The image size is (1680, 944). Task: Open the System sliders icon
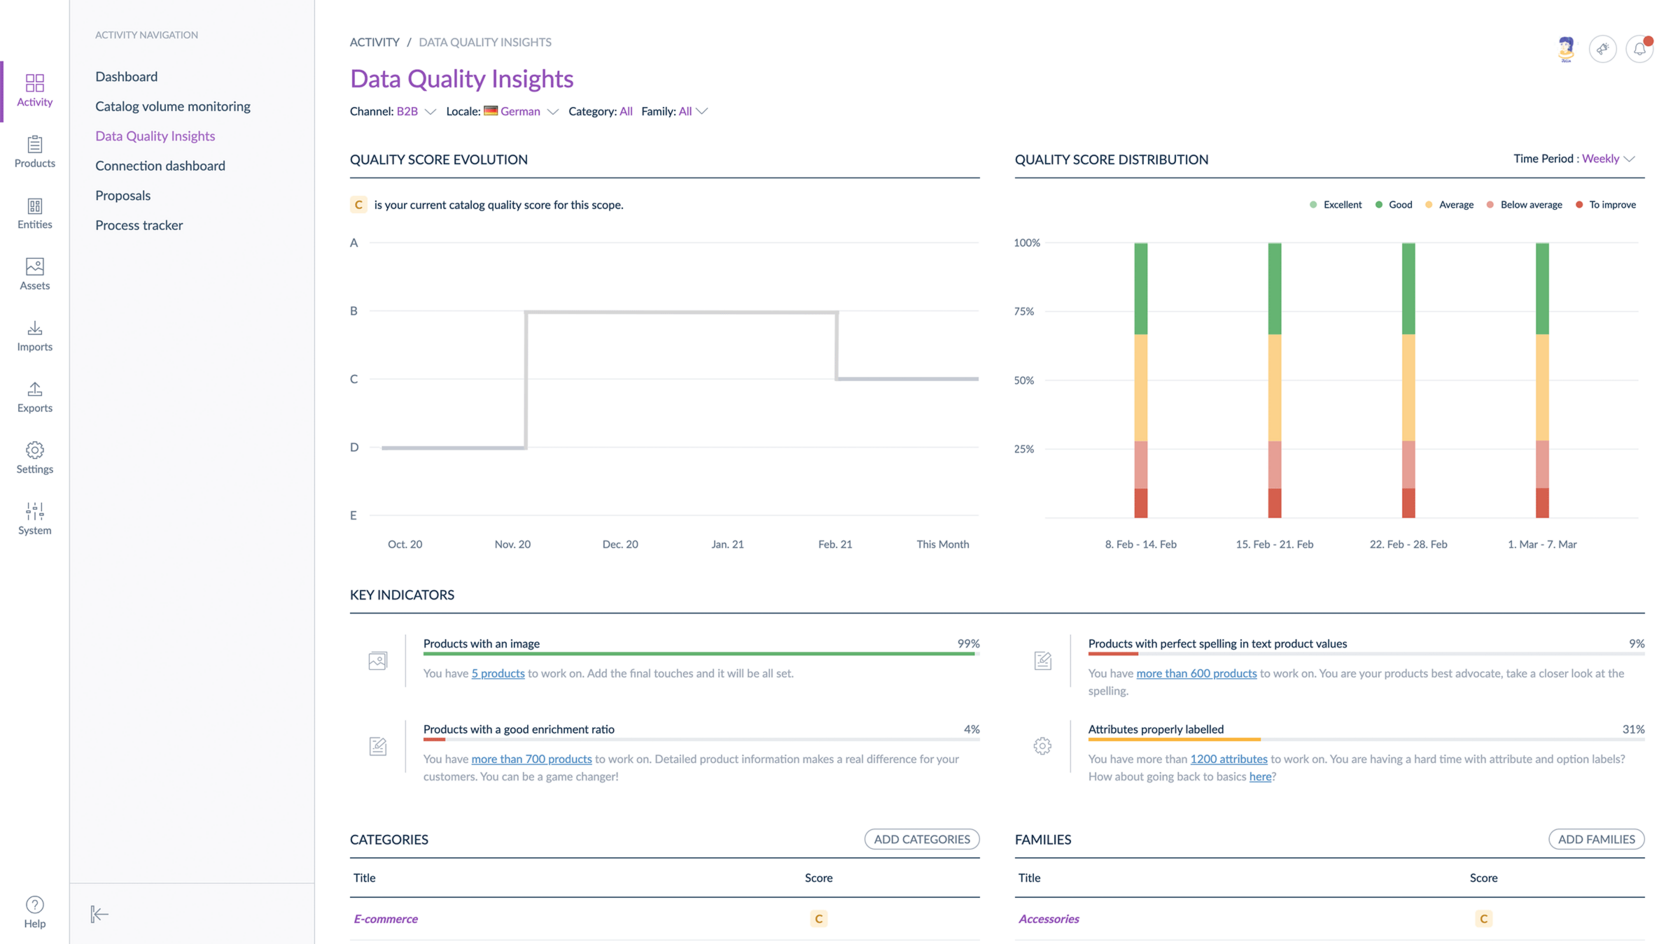tap(35, 518)
